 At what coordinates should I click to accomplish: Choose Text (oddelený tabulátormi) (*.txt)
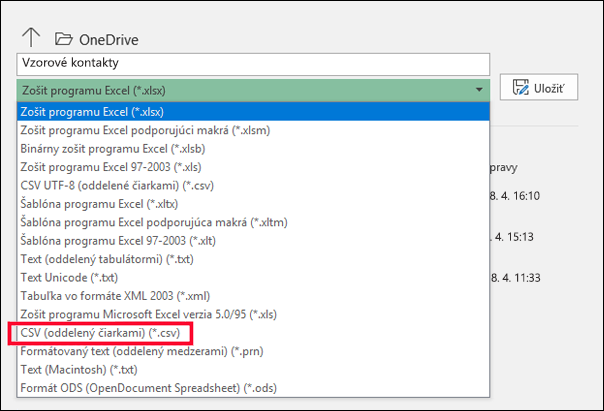click(x=253, y=259)
